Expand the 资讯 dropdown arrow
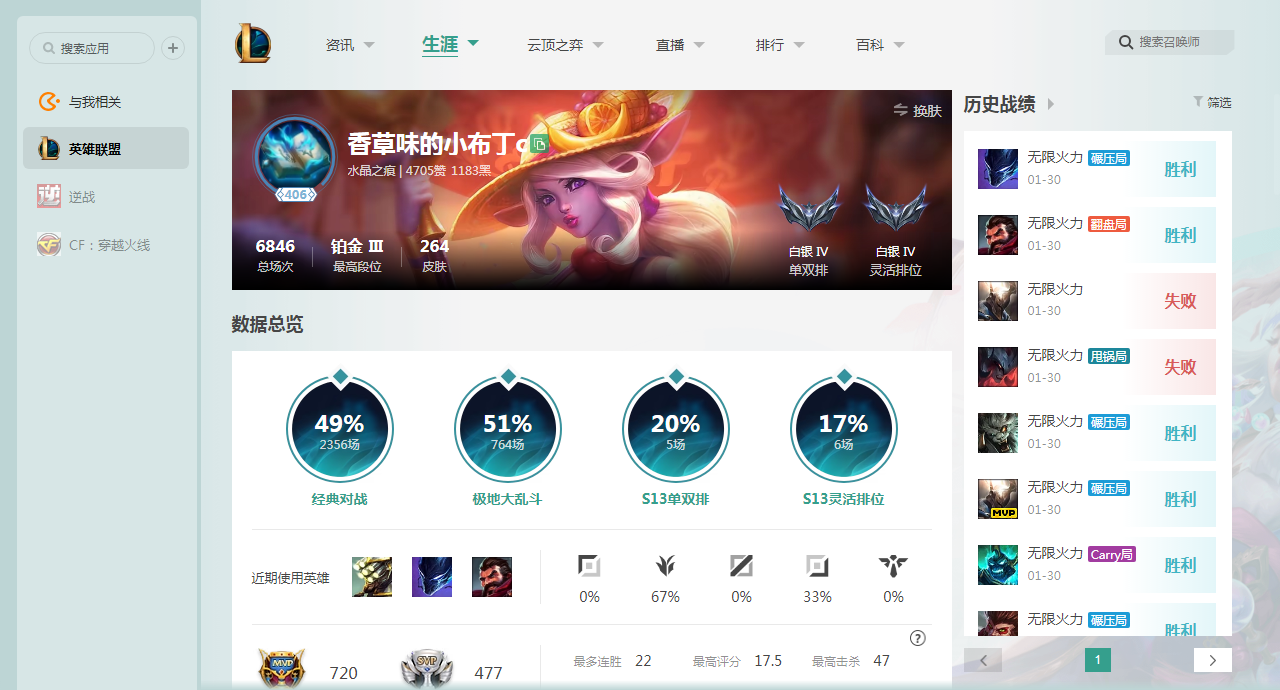This screenshot has height=690, width=1280. click(x=369, y=45)
